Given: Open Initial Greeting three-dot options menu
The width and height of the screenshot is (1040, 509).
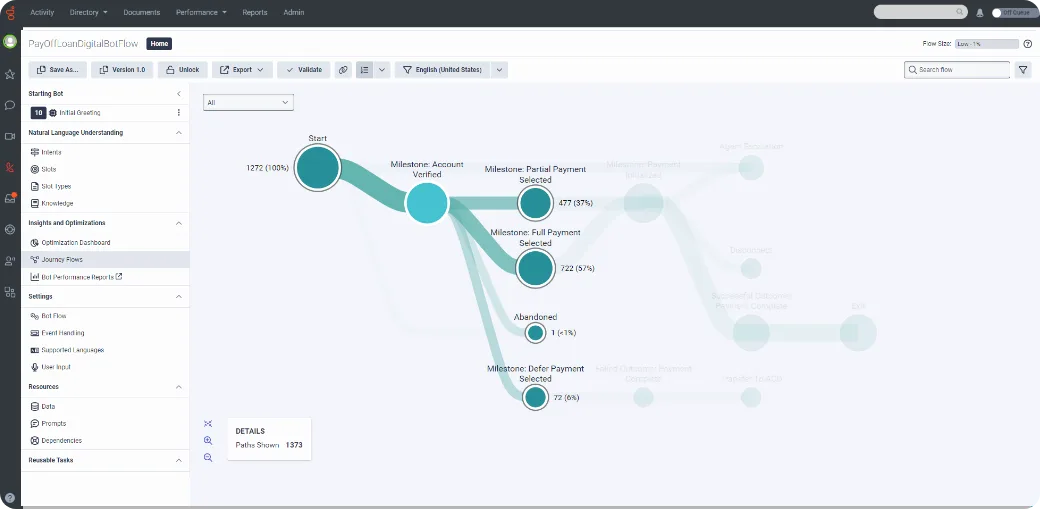Looking at the screenshot, I should pyautogui.click(x=179, y=113).
